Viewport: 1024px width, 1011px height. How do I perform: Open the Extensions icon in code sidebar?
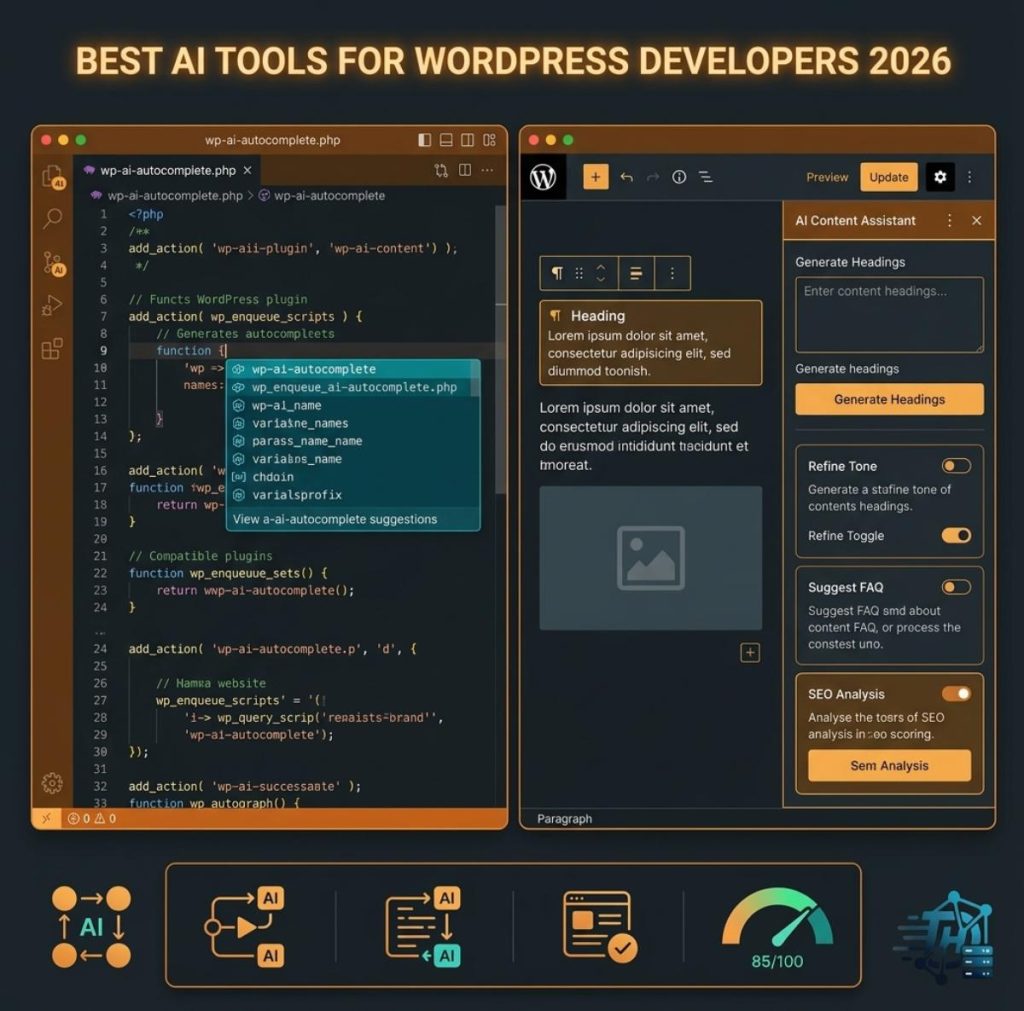point(52,348)
